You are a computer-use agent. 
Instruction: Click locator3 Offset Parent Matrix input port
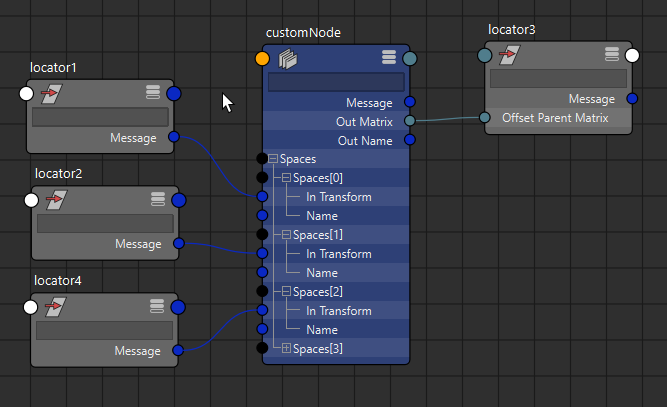[x=485, y=118]
